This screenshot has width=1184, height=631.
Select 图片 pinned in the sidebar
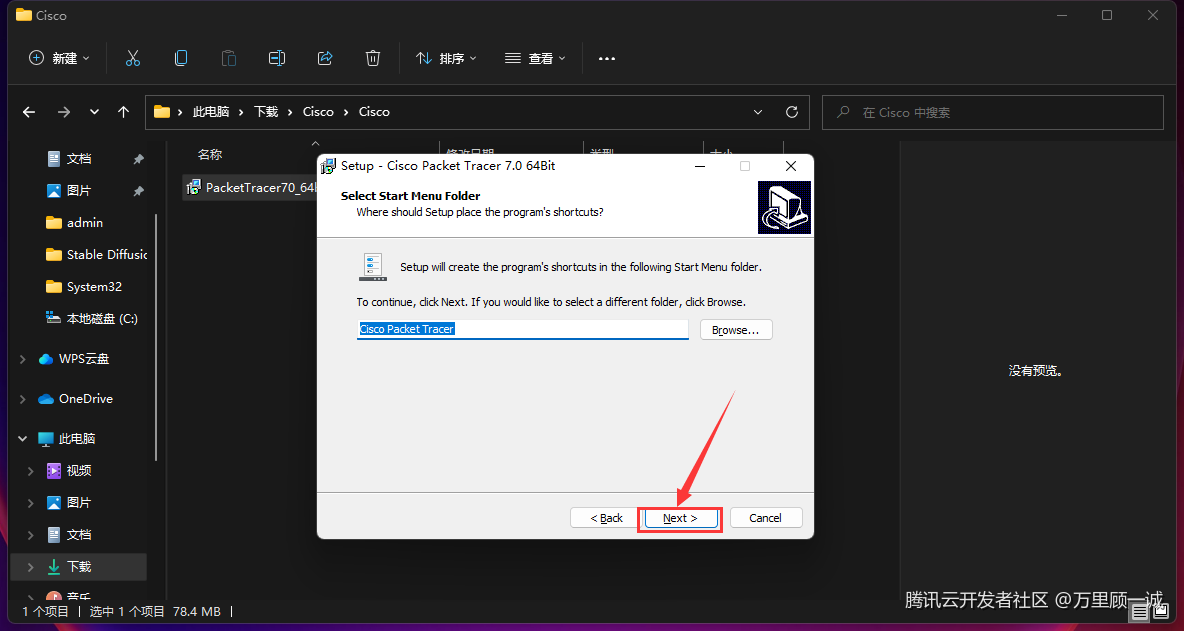(79, 191)
